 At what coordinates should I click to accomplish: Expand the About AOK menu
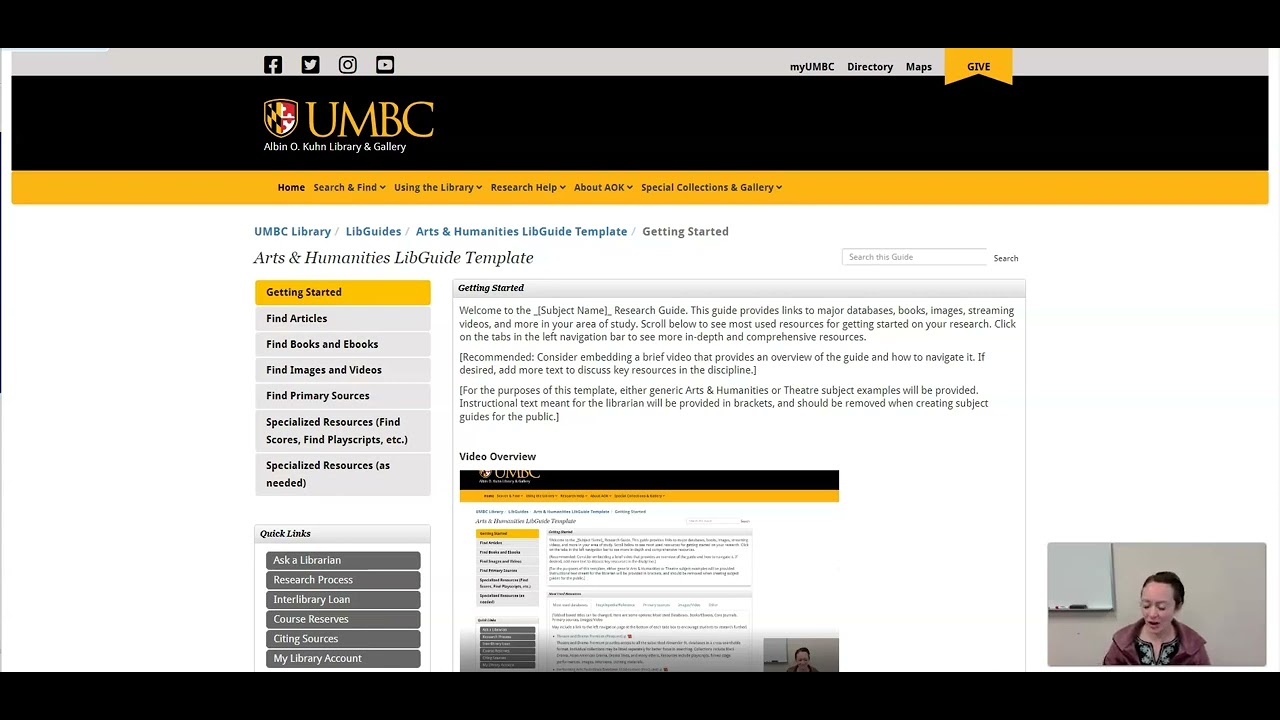point(603,187)
